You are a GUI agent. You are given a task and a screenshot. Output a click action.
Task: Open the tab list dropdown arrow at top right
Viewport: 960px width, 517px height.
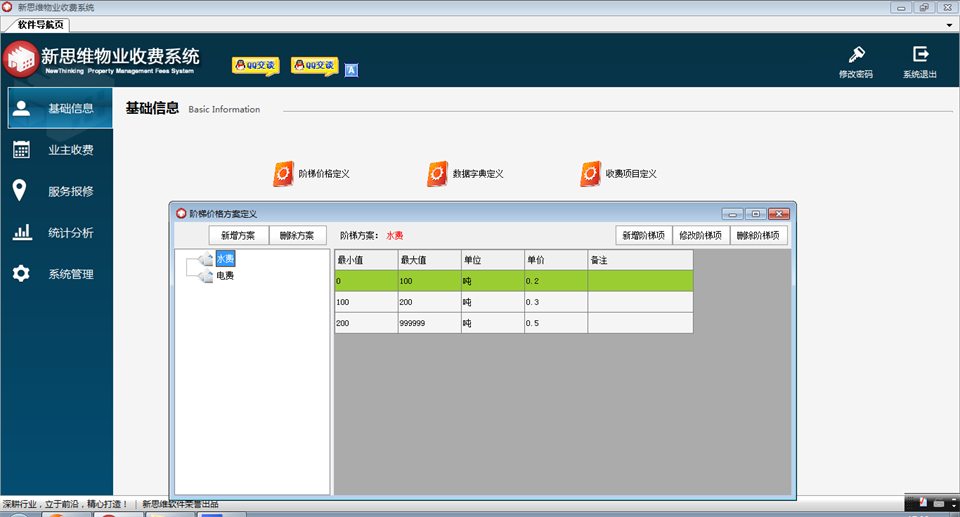950,25
